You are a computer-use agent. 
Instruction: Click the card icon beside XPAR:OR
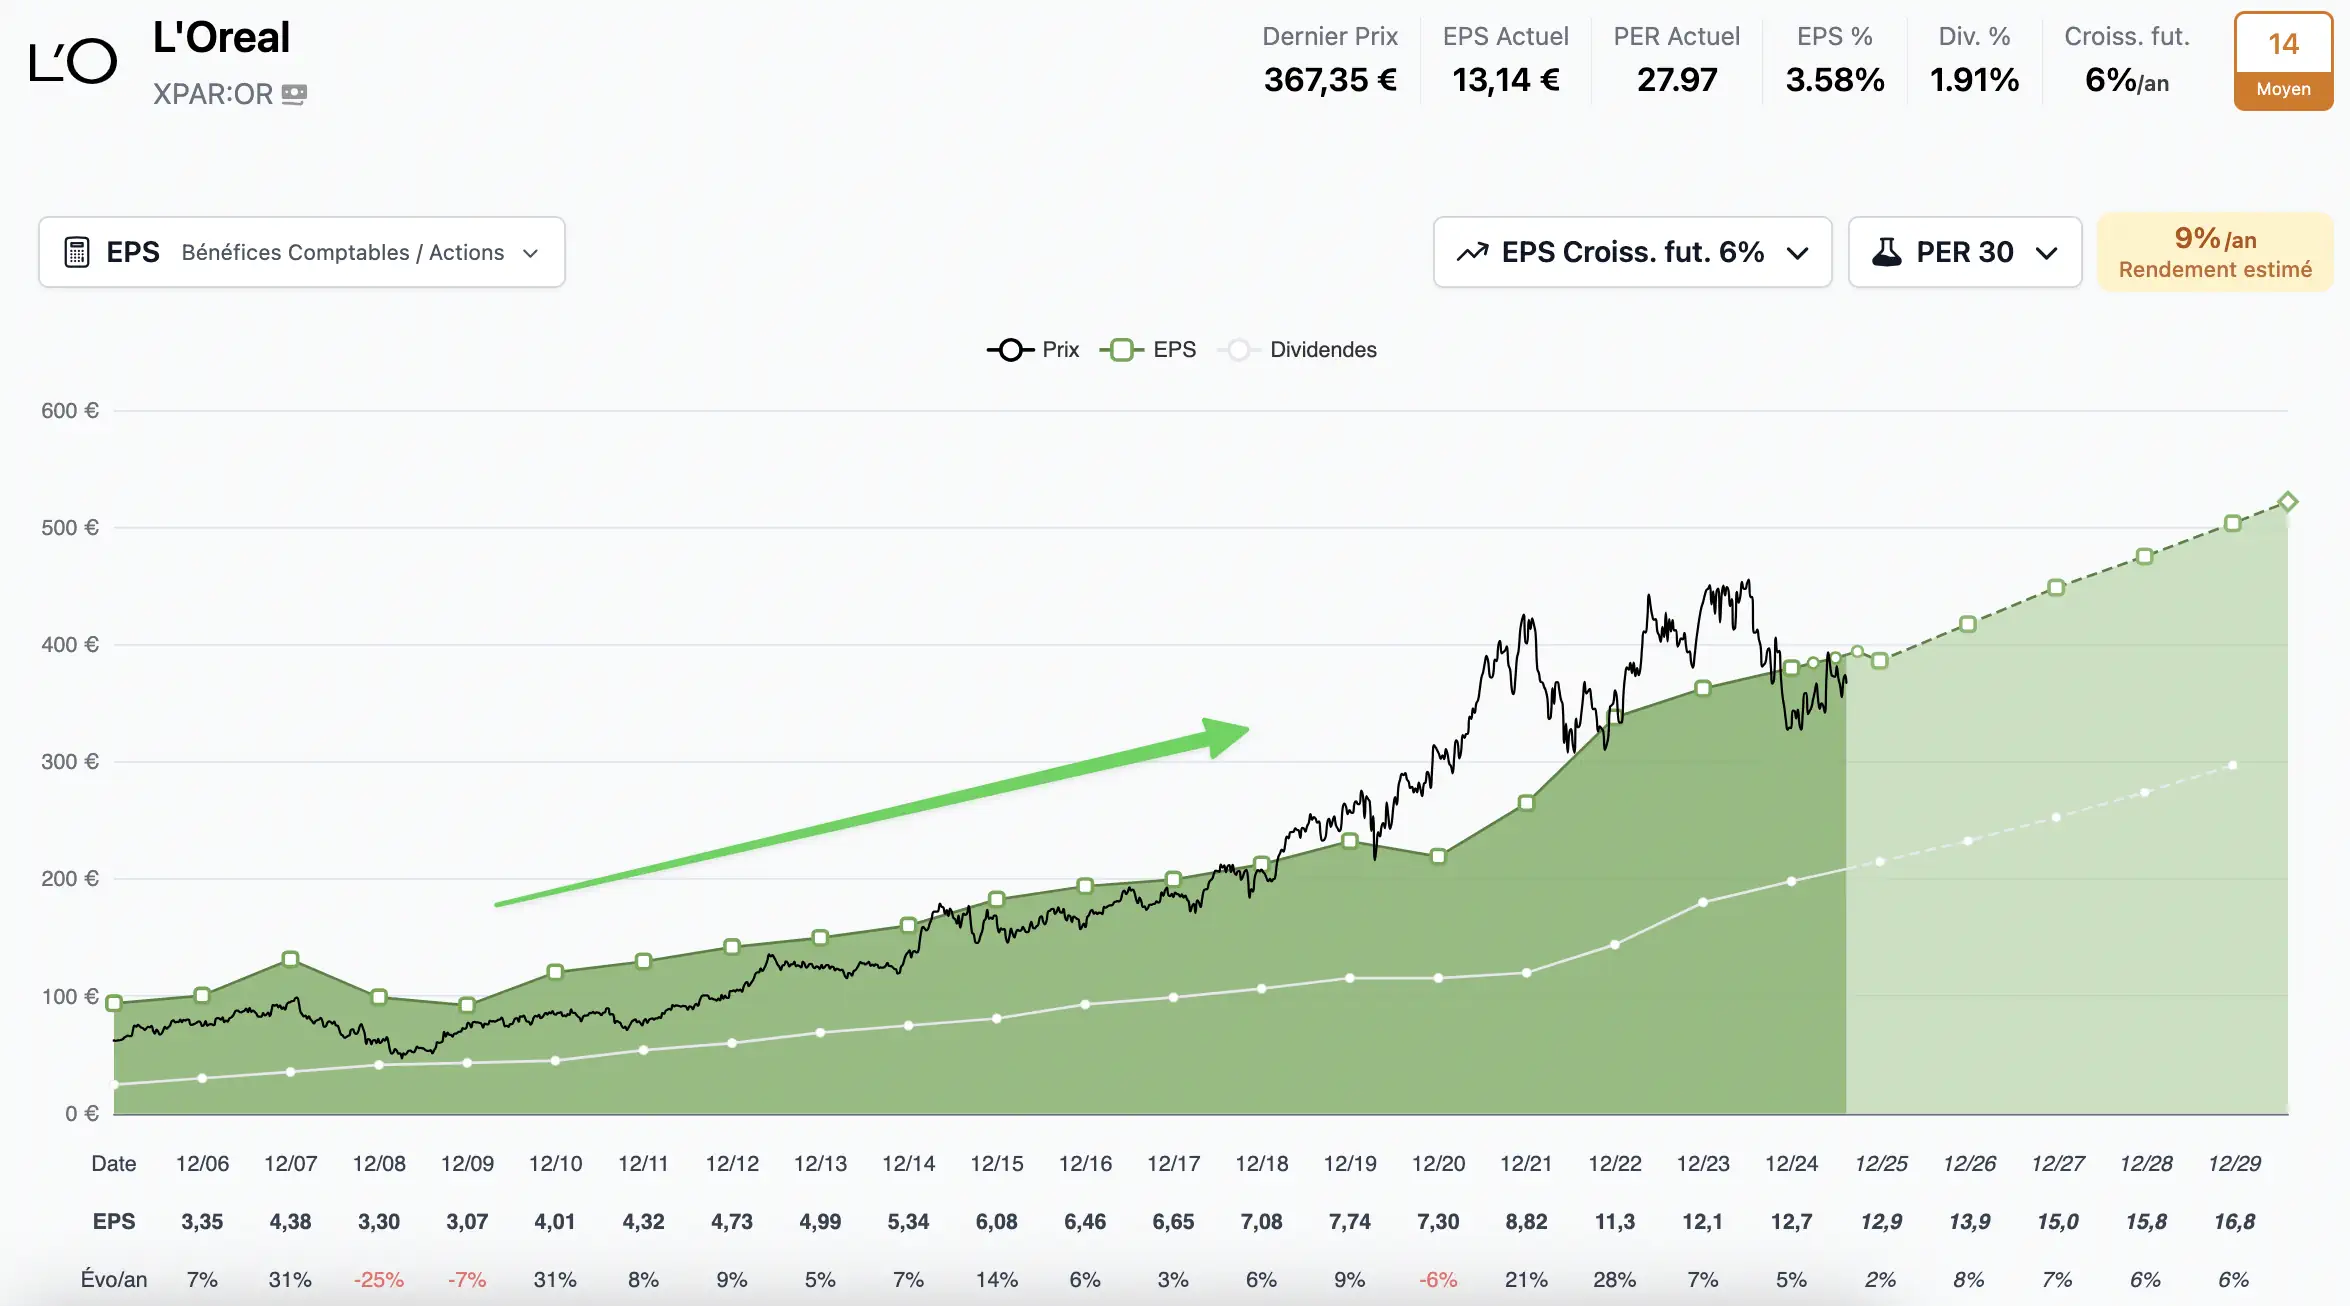pos(294,94)
